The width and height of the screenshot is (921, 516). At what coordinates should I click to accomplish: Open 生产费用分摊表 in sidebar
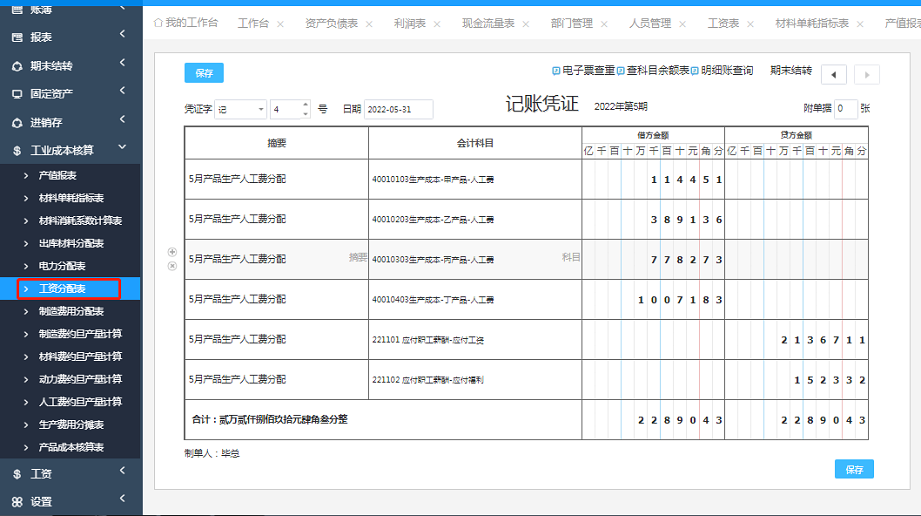pyautogui.click(x=71, y=425)
